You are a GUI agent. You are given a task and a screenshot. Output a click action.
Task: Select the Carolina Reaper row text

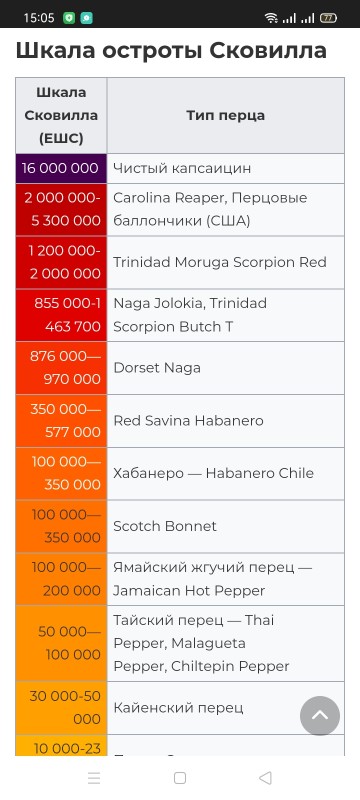[210, 209]
